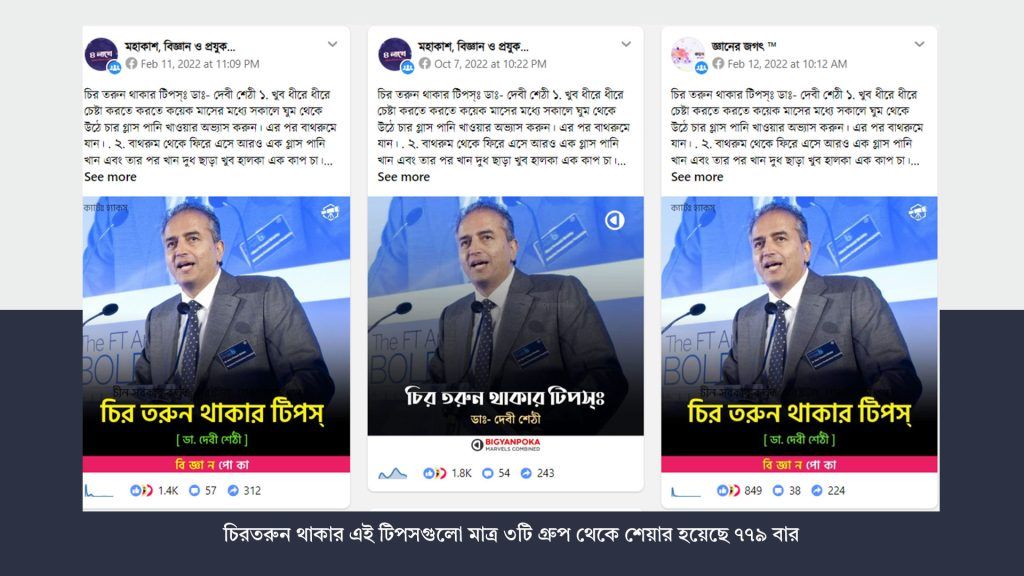The height and width of the screenshot is (576, 1024).
Task: Expand See more on the Feb 12 post
Action: 697,177
